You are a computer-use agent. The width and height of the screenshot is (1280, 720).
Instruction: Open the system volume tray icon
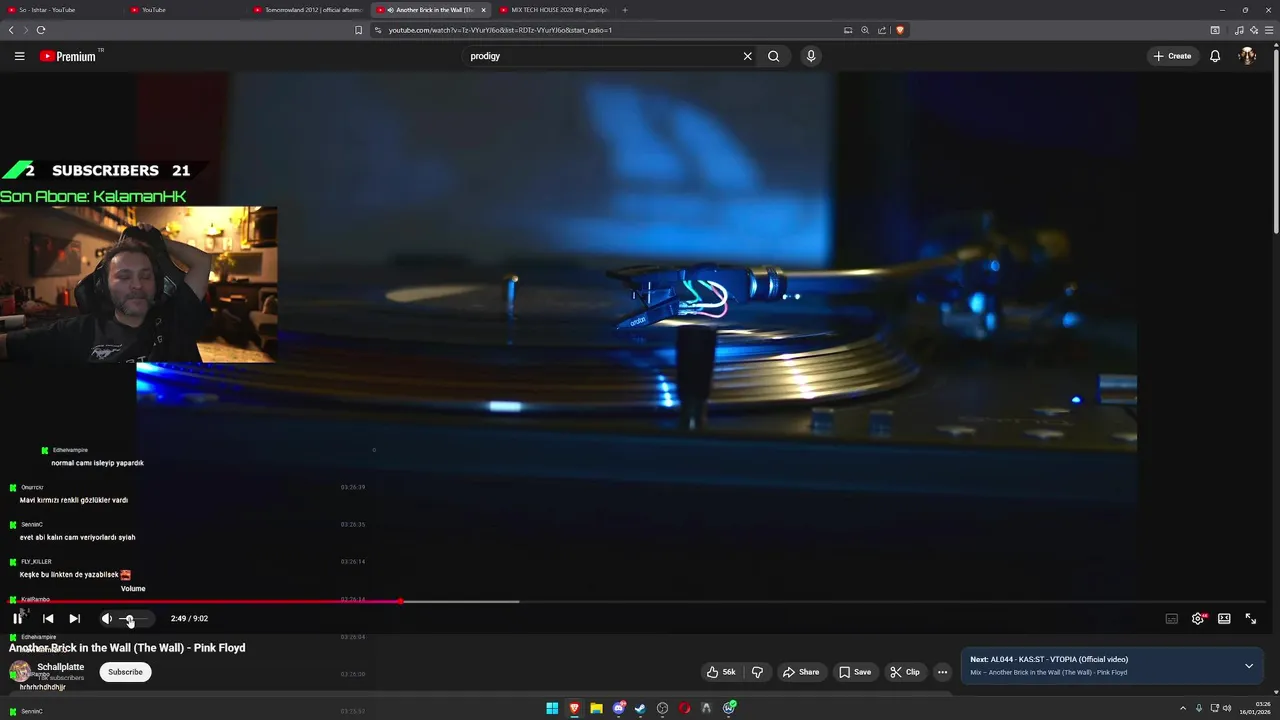coord(1227,708)
